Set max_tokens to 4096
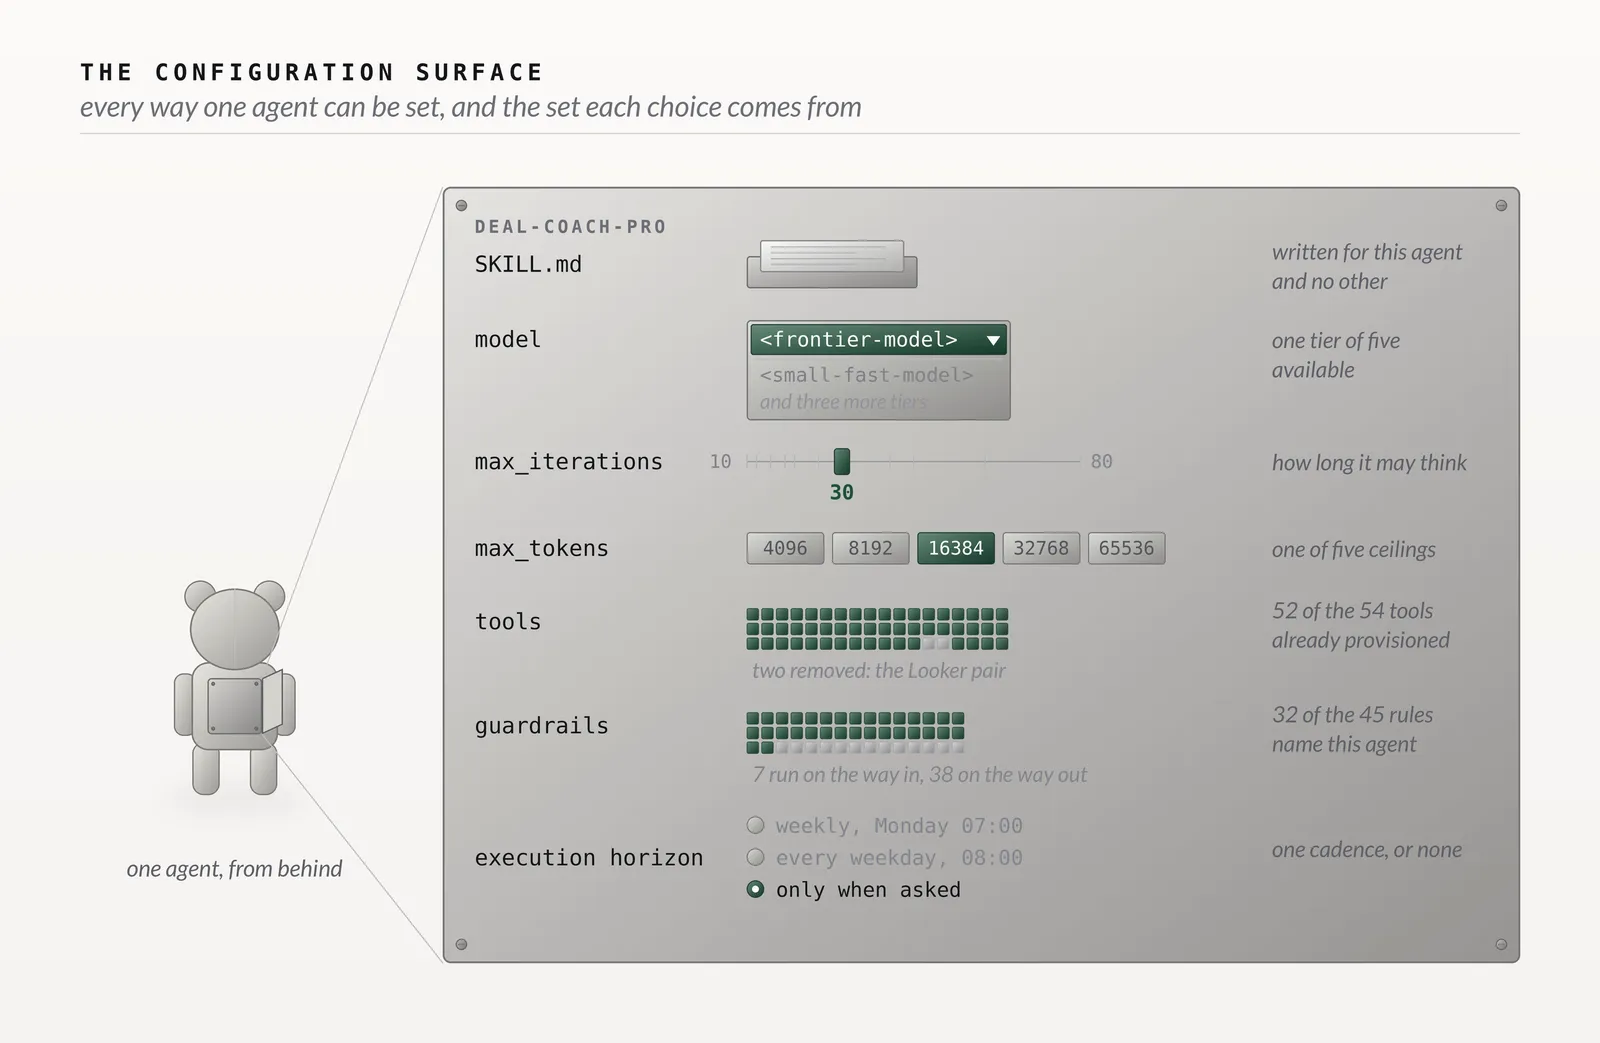Screen dimensions: 1600x1043 [x=785, y=548]
